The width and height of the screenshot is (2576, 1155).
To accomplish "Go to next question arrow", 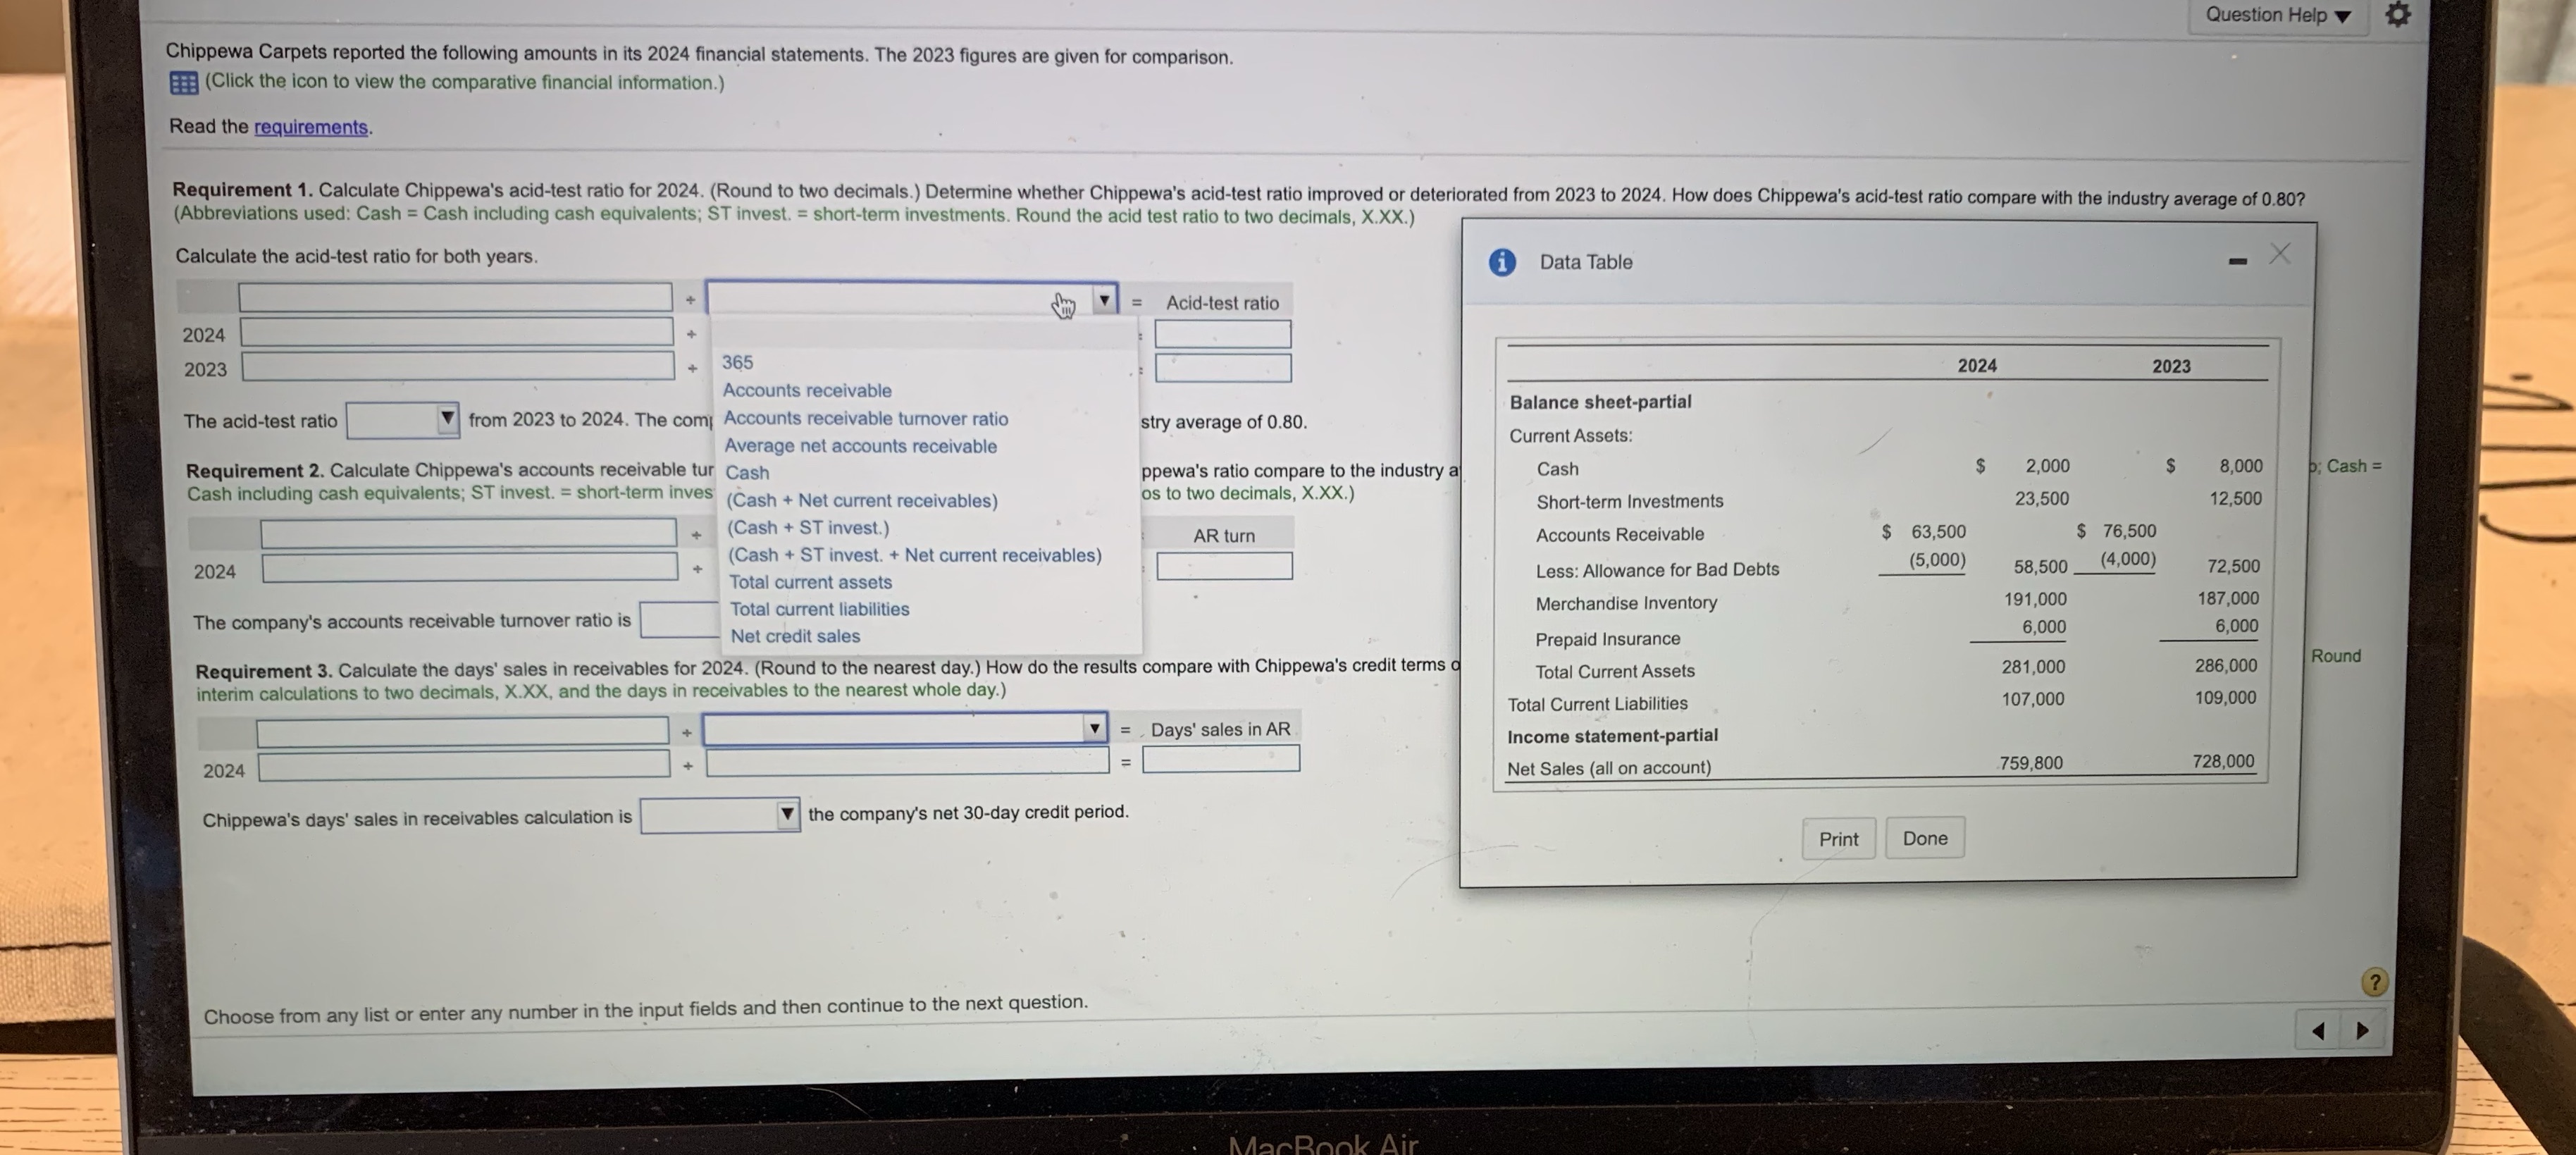I will tap(2363, 1030).
